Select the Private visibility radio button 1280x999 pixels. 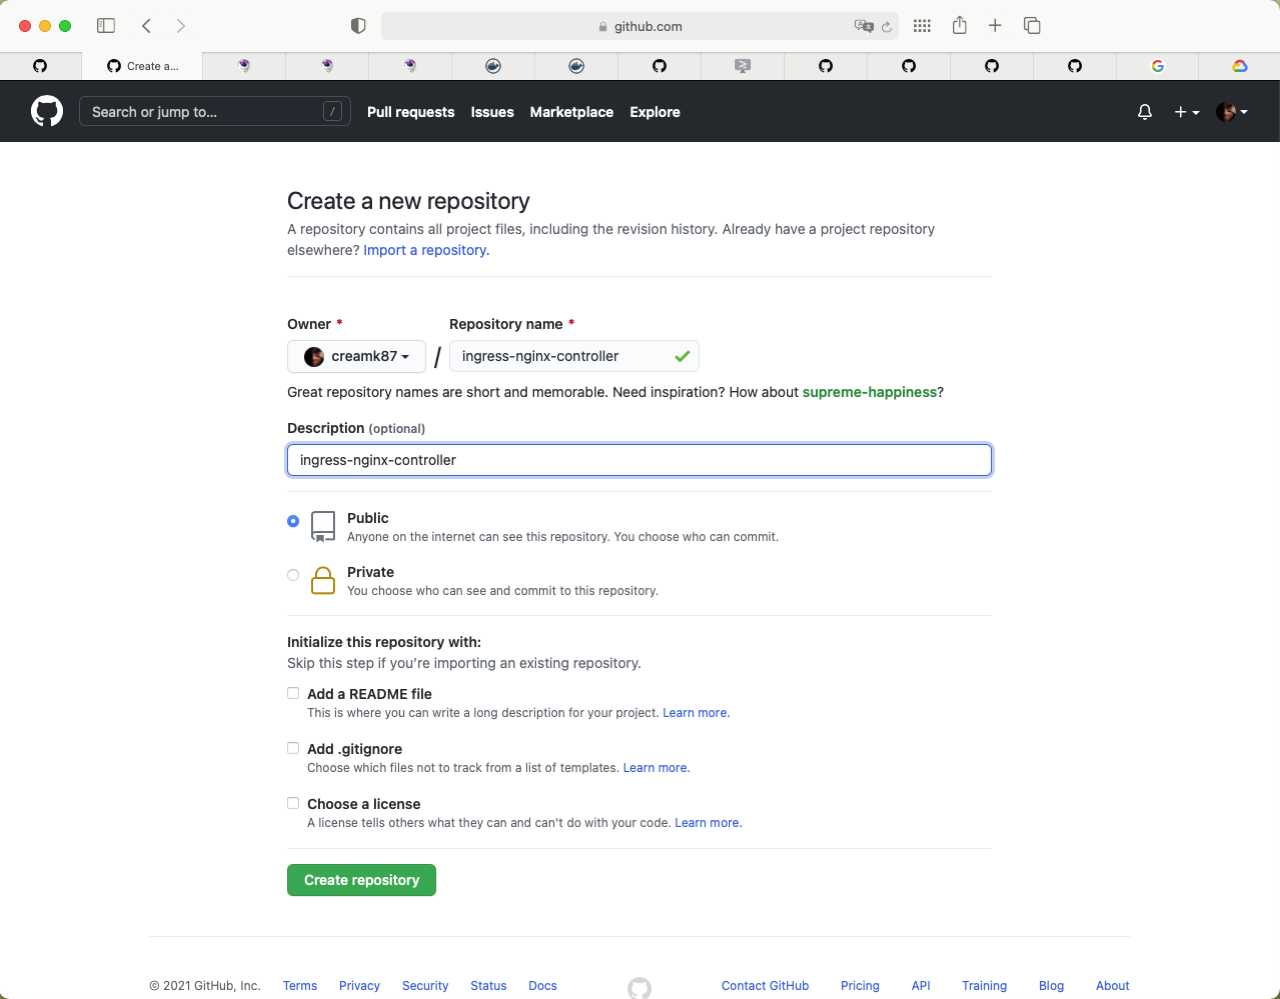click(293, 575)
